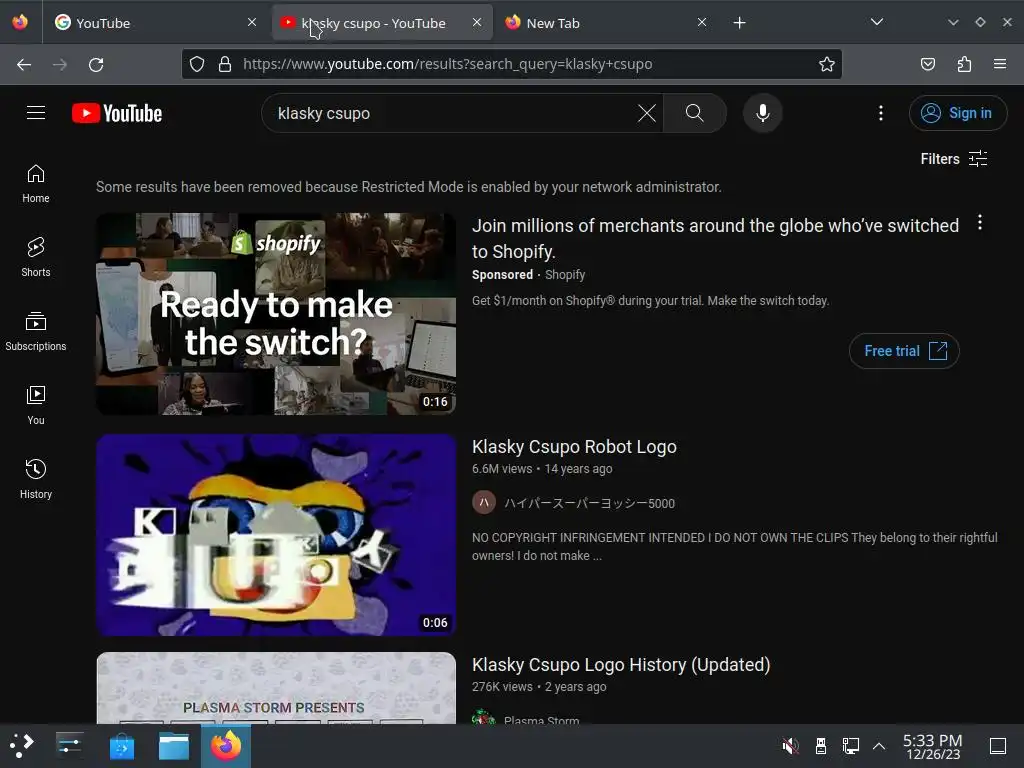Click the ハイパースーパーヨッシー5000 channel avatar
The width and height of the screenshot is (1024, 768).
(x=484, y=503)
